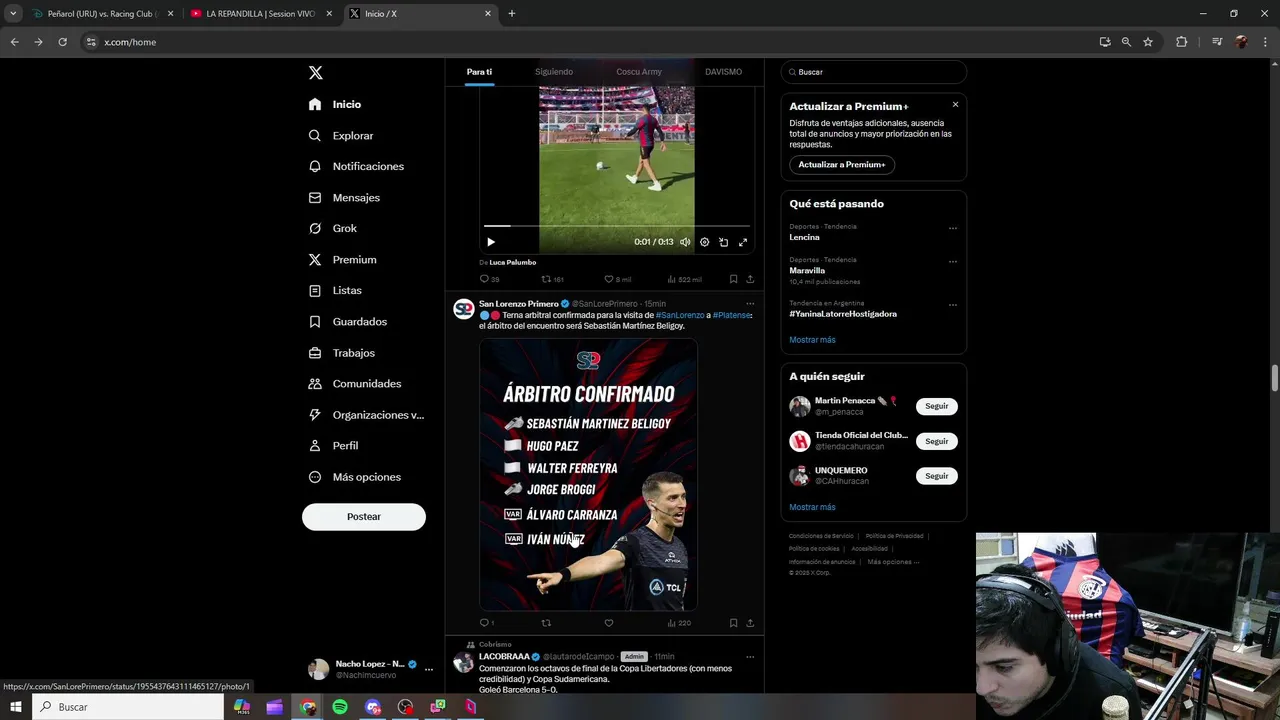Open Grok from the sidebar
This screenshot has width=1280, height=720.
(x=333, y=228)
